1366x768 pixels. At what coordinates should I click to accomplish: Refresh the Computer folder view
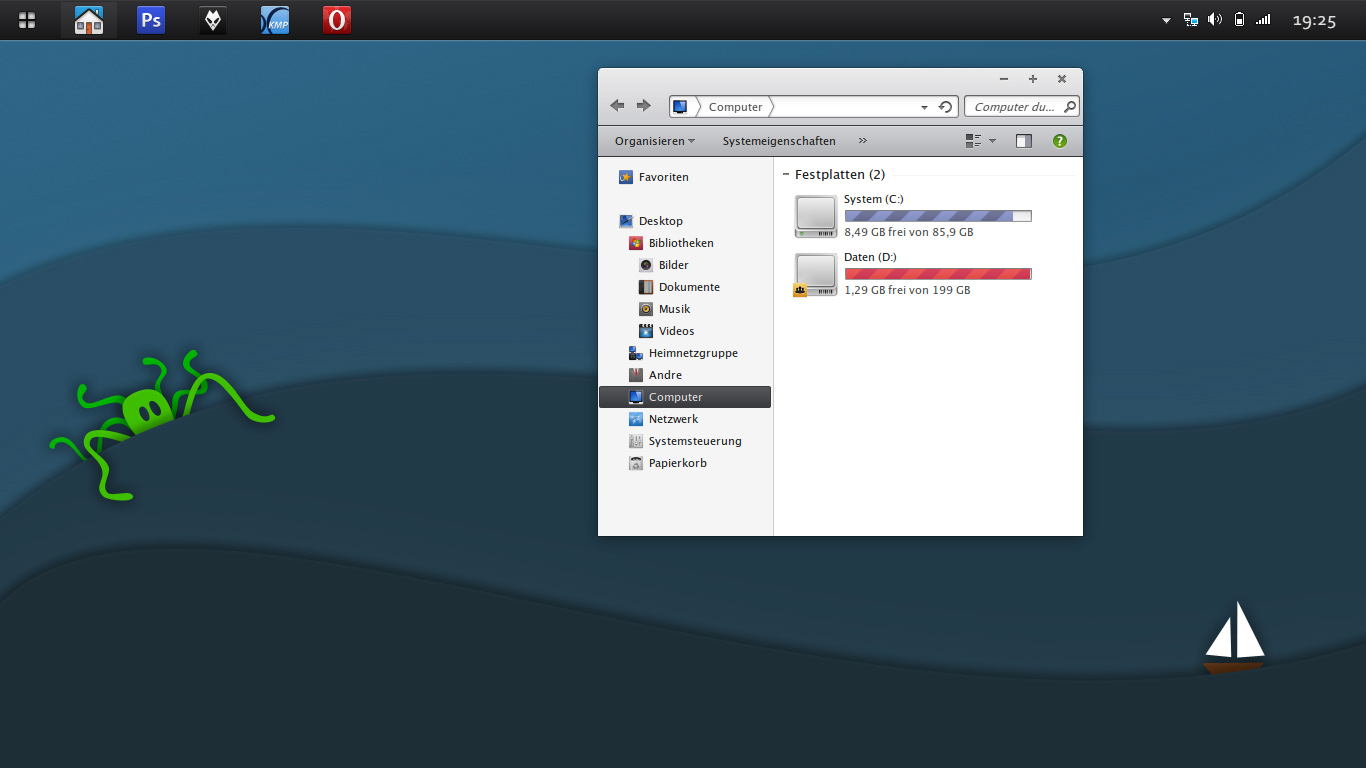pos(946,107)
